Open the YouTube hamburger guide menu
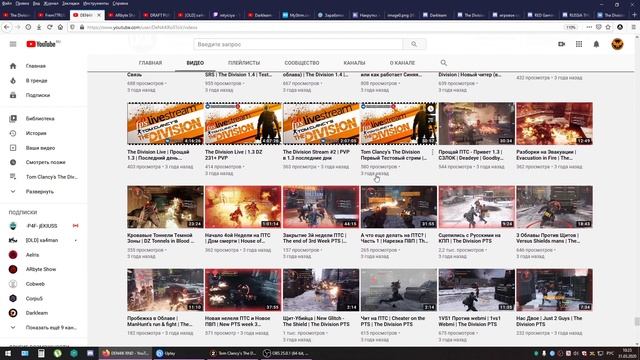This screenshot has width=640, height=360. (13, 44)
